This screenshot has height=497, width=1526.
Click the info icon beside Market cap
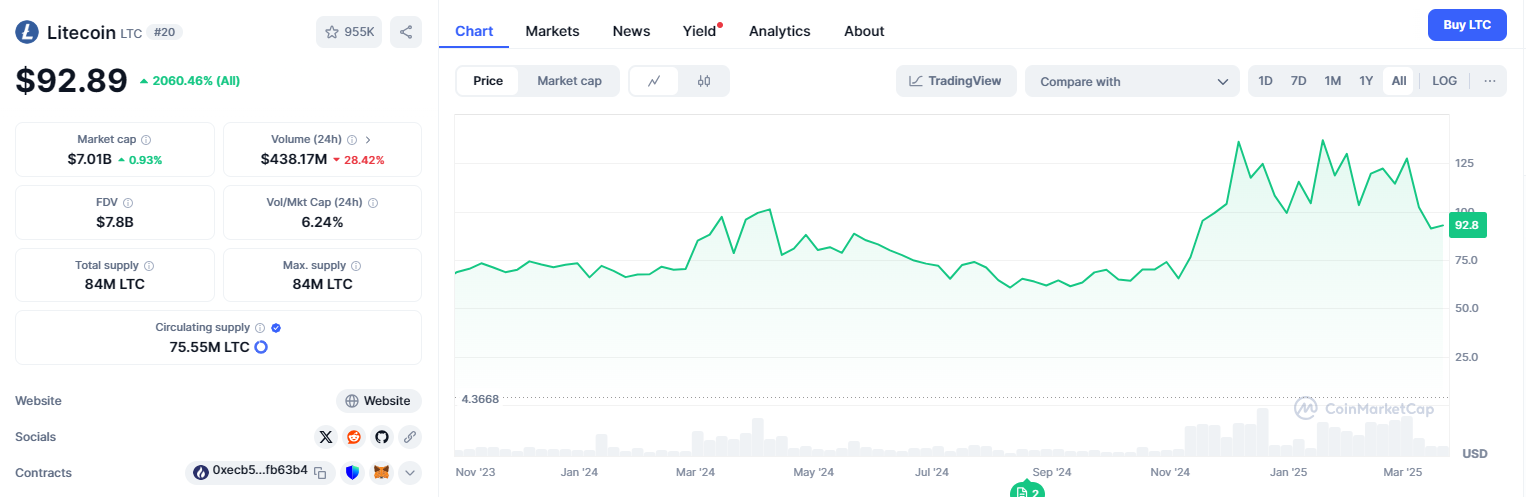(x=146, y=140)
